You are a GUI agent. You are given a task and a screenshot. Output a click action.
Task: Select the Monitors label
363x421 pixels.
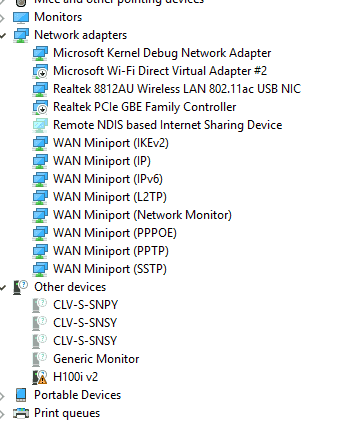click(x=58, y=17)
